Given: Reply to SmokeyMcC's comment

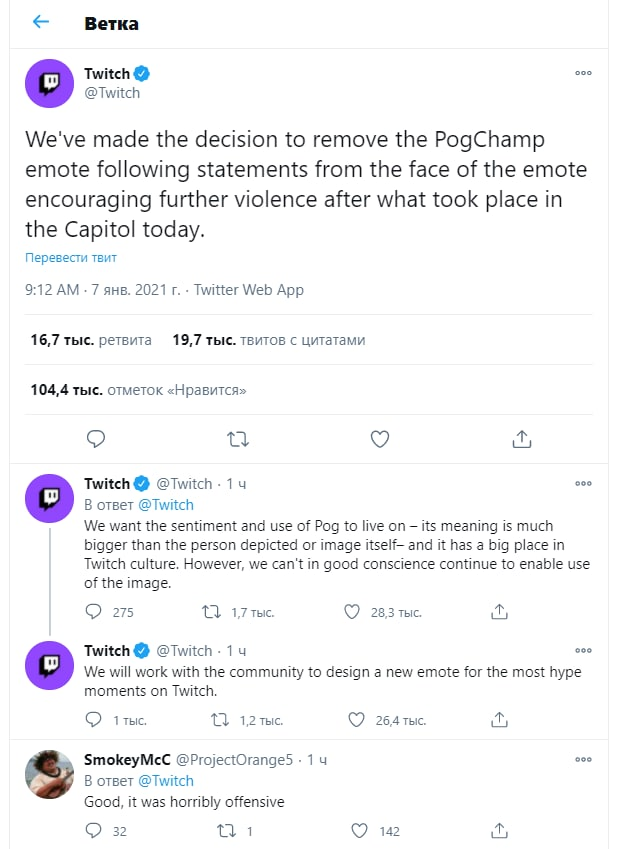Looking at the screenshot, I should (x=94, y=830).
